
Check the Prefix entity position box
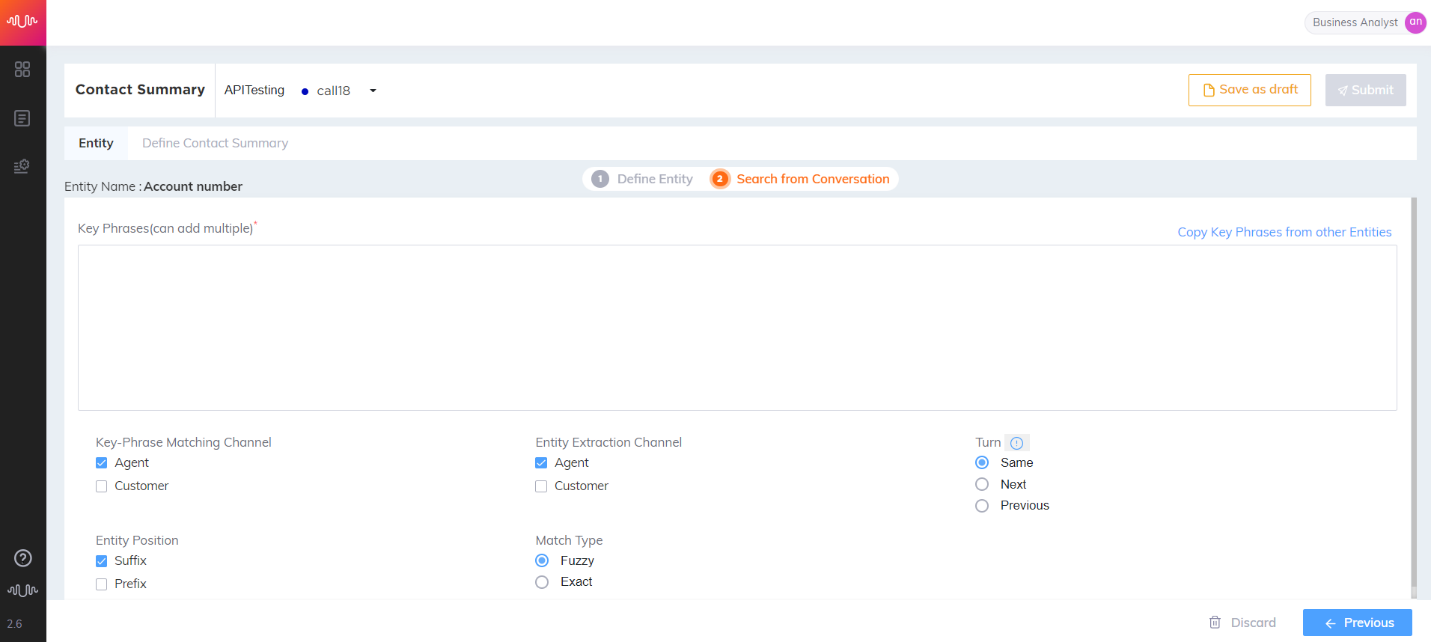(x=101, y=584)
